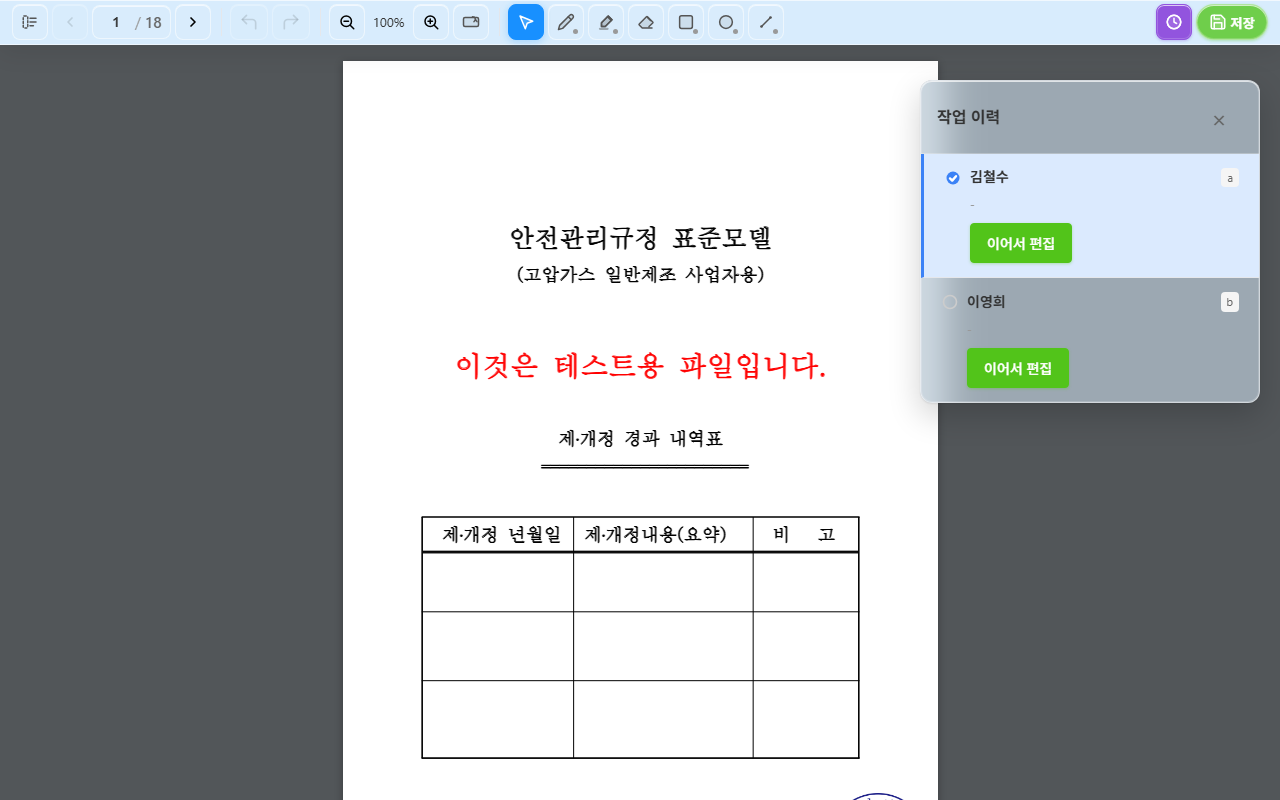Viewport: 1280px width, 800px height.
Task: Click the total page count / 18
Action: 149,22
